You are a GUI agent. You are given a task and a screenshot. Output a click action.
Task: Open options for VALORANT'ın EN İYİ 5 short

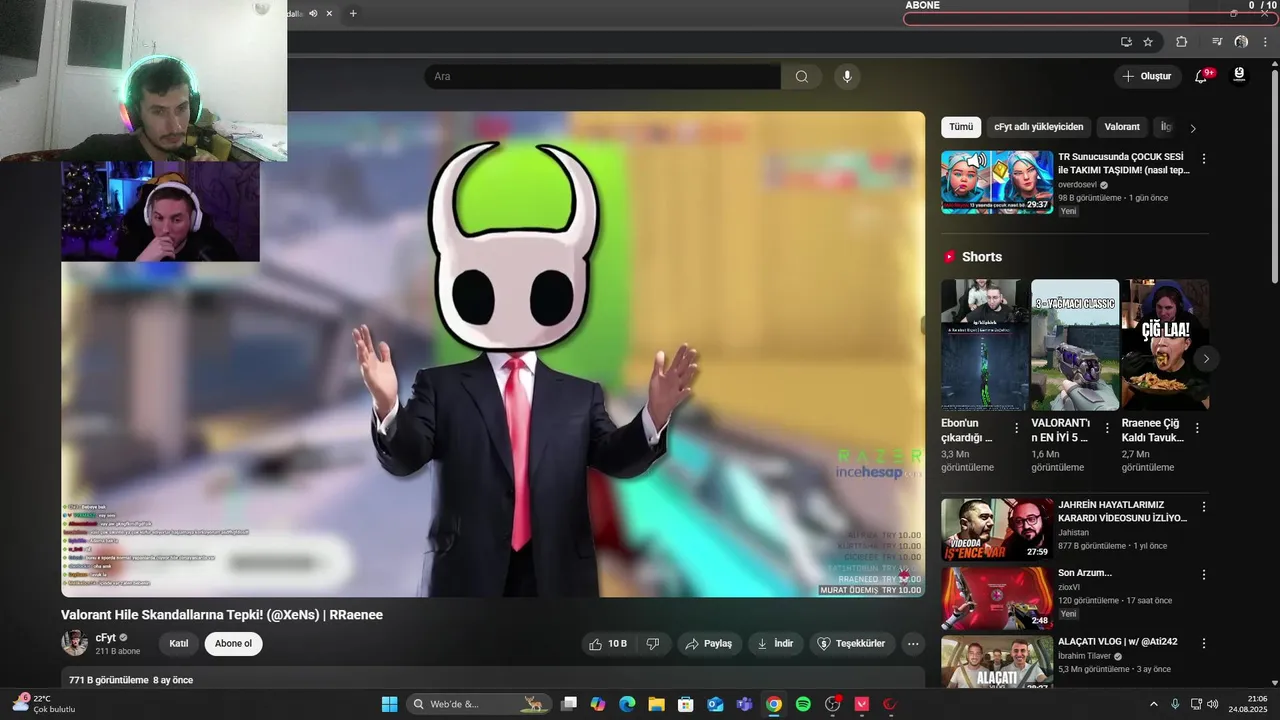1107,428
